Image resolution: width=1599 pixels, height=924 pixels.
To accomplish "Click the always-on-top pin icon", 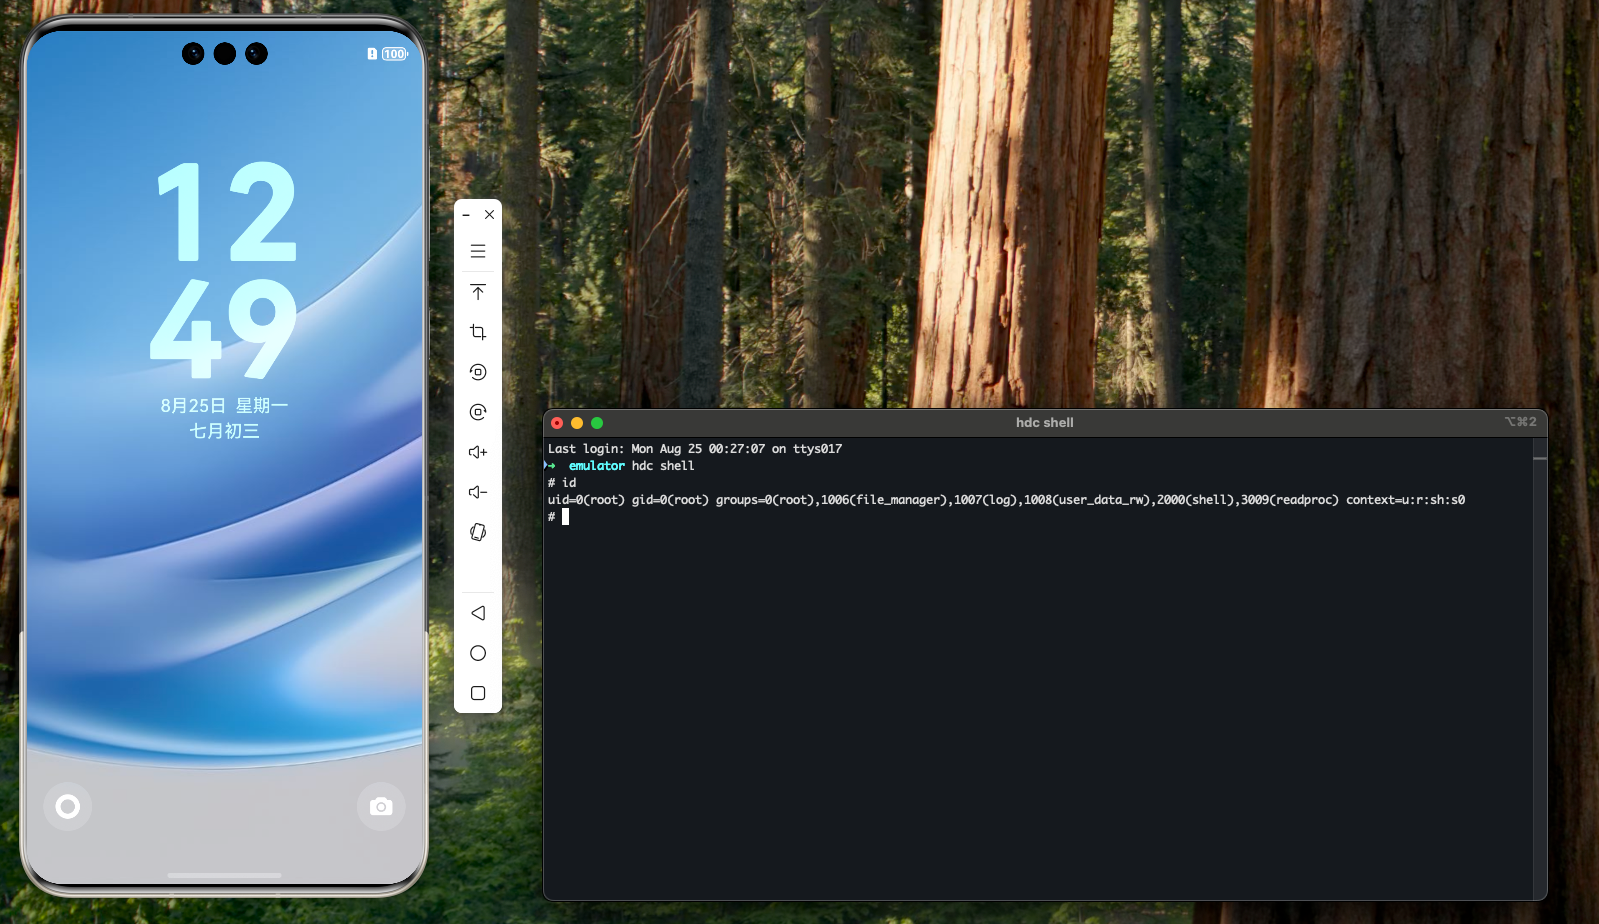I will (x=478, y=292).
